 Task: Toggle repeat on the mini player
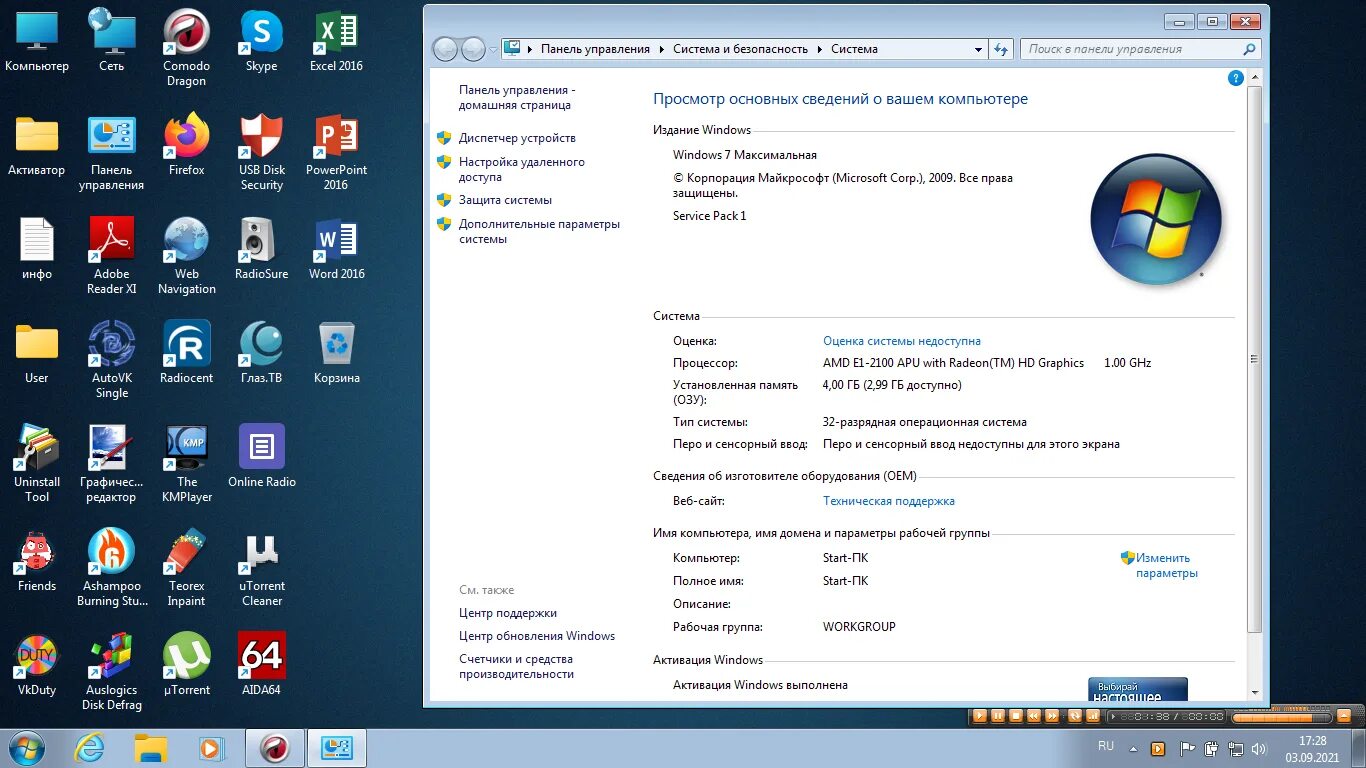(1075, 716)
